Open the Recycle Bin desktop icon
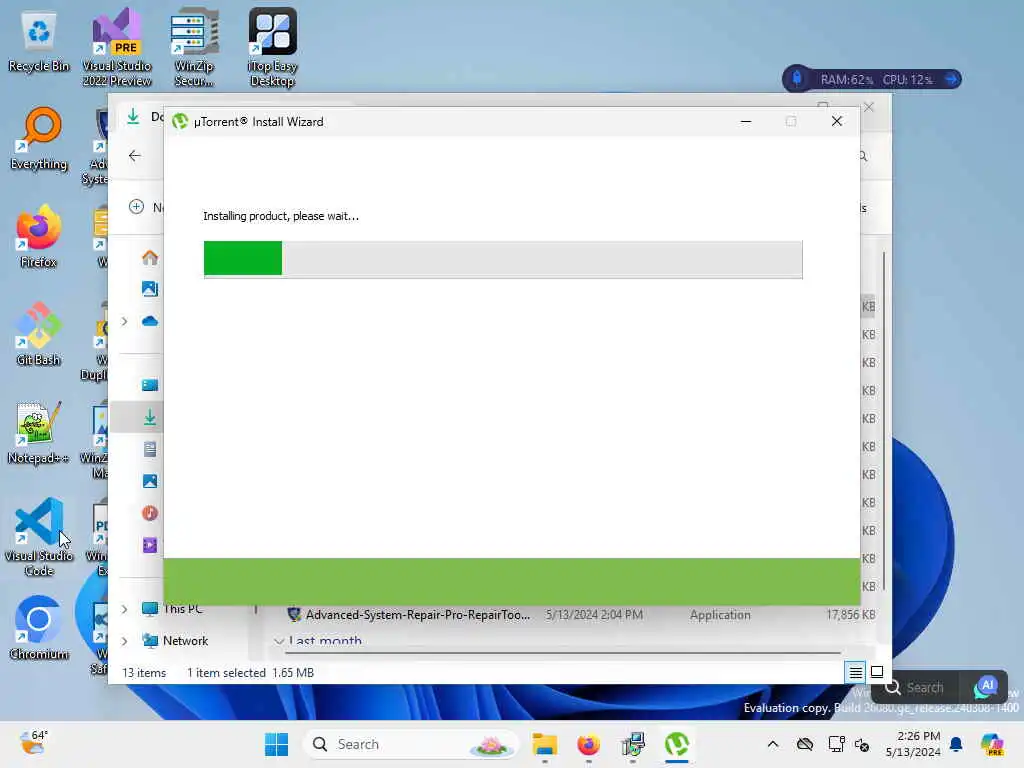The height and width of the screenshot is (768, 1024). [x=39, y=40]
